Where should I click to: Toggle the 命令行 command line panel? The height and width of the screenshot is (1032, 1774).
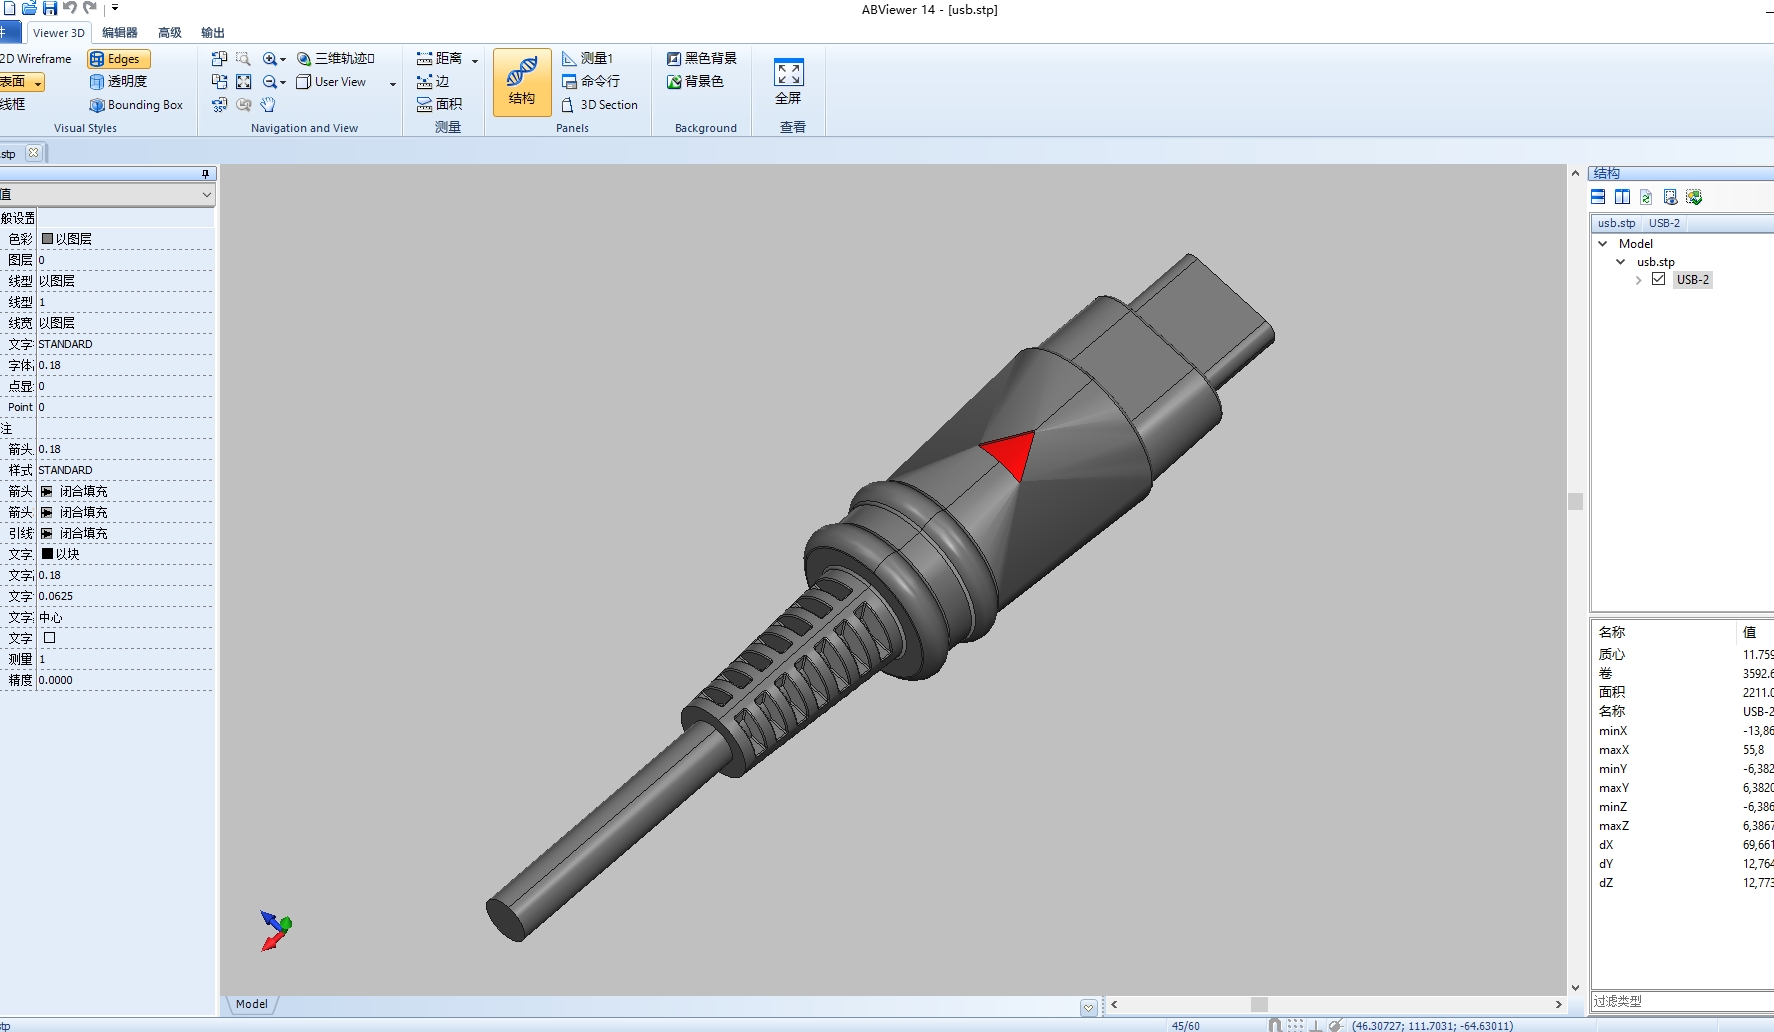(x=591, y=82)
